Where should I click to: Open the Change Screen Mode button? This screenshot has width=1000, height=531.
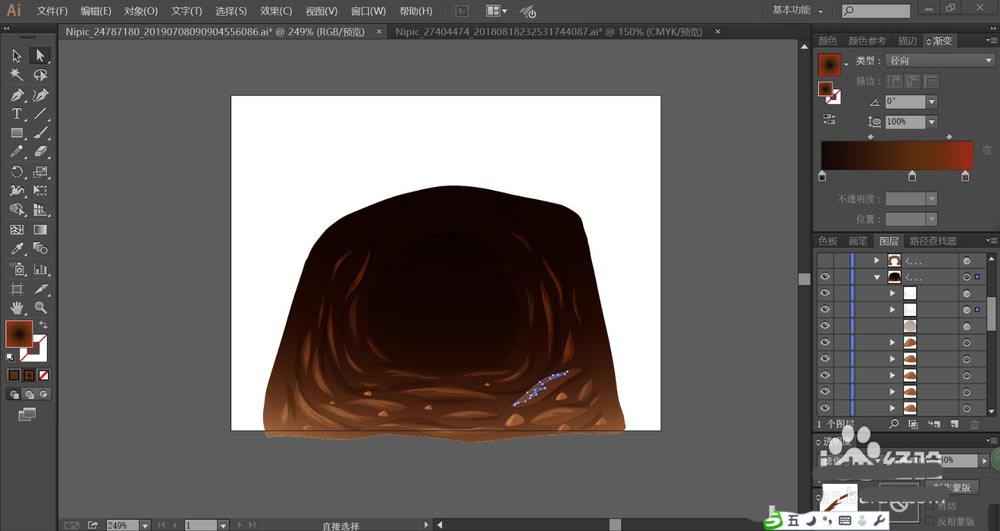click(x=27, y=415)
